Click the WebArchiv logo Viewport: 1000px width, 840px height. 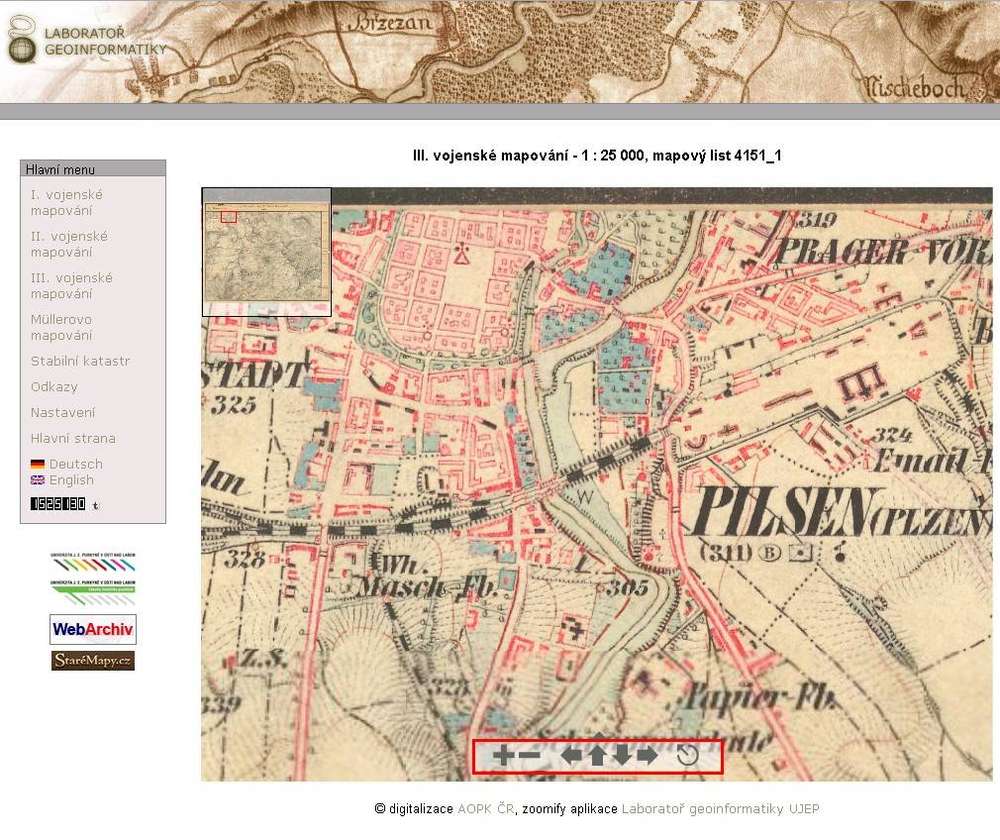point(93,629)
